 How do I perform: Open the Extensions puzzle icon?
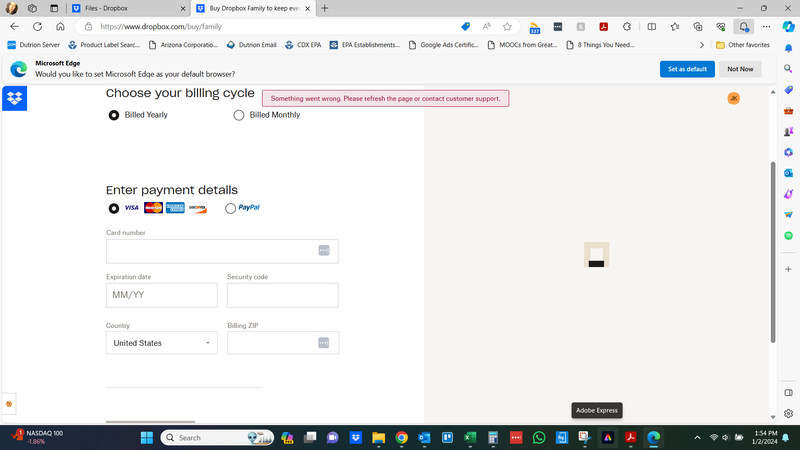627,27
